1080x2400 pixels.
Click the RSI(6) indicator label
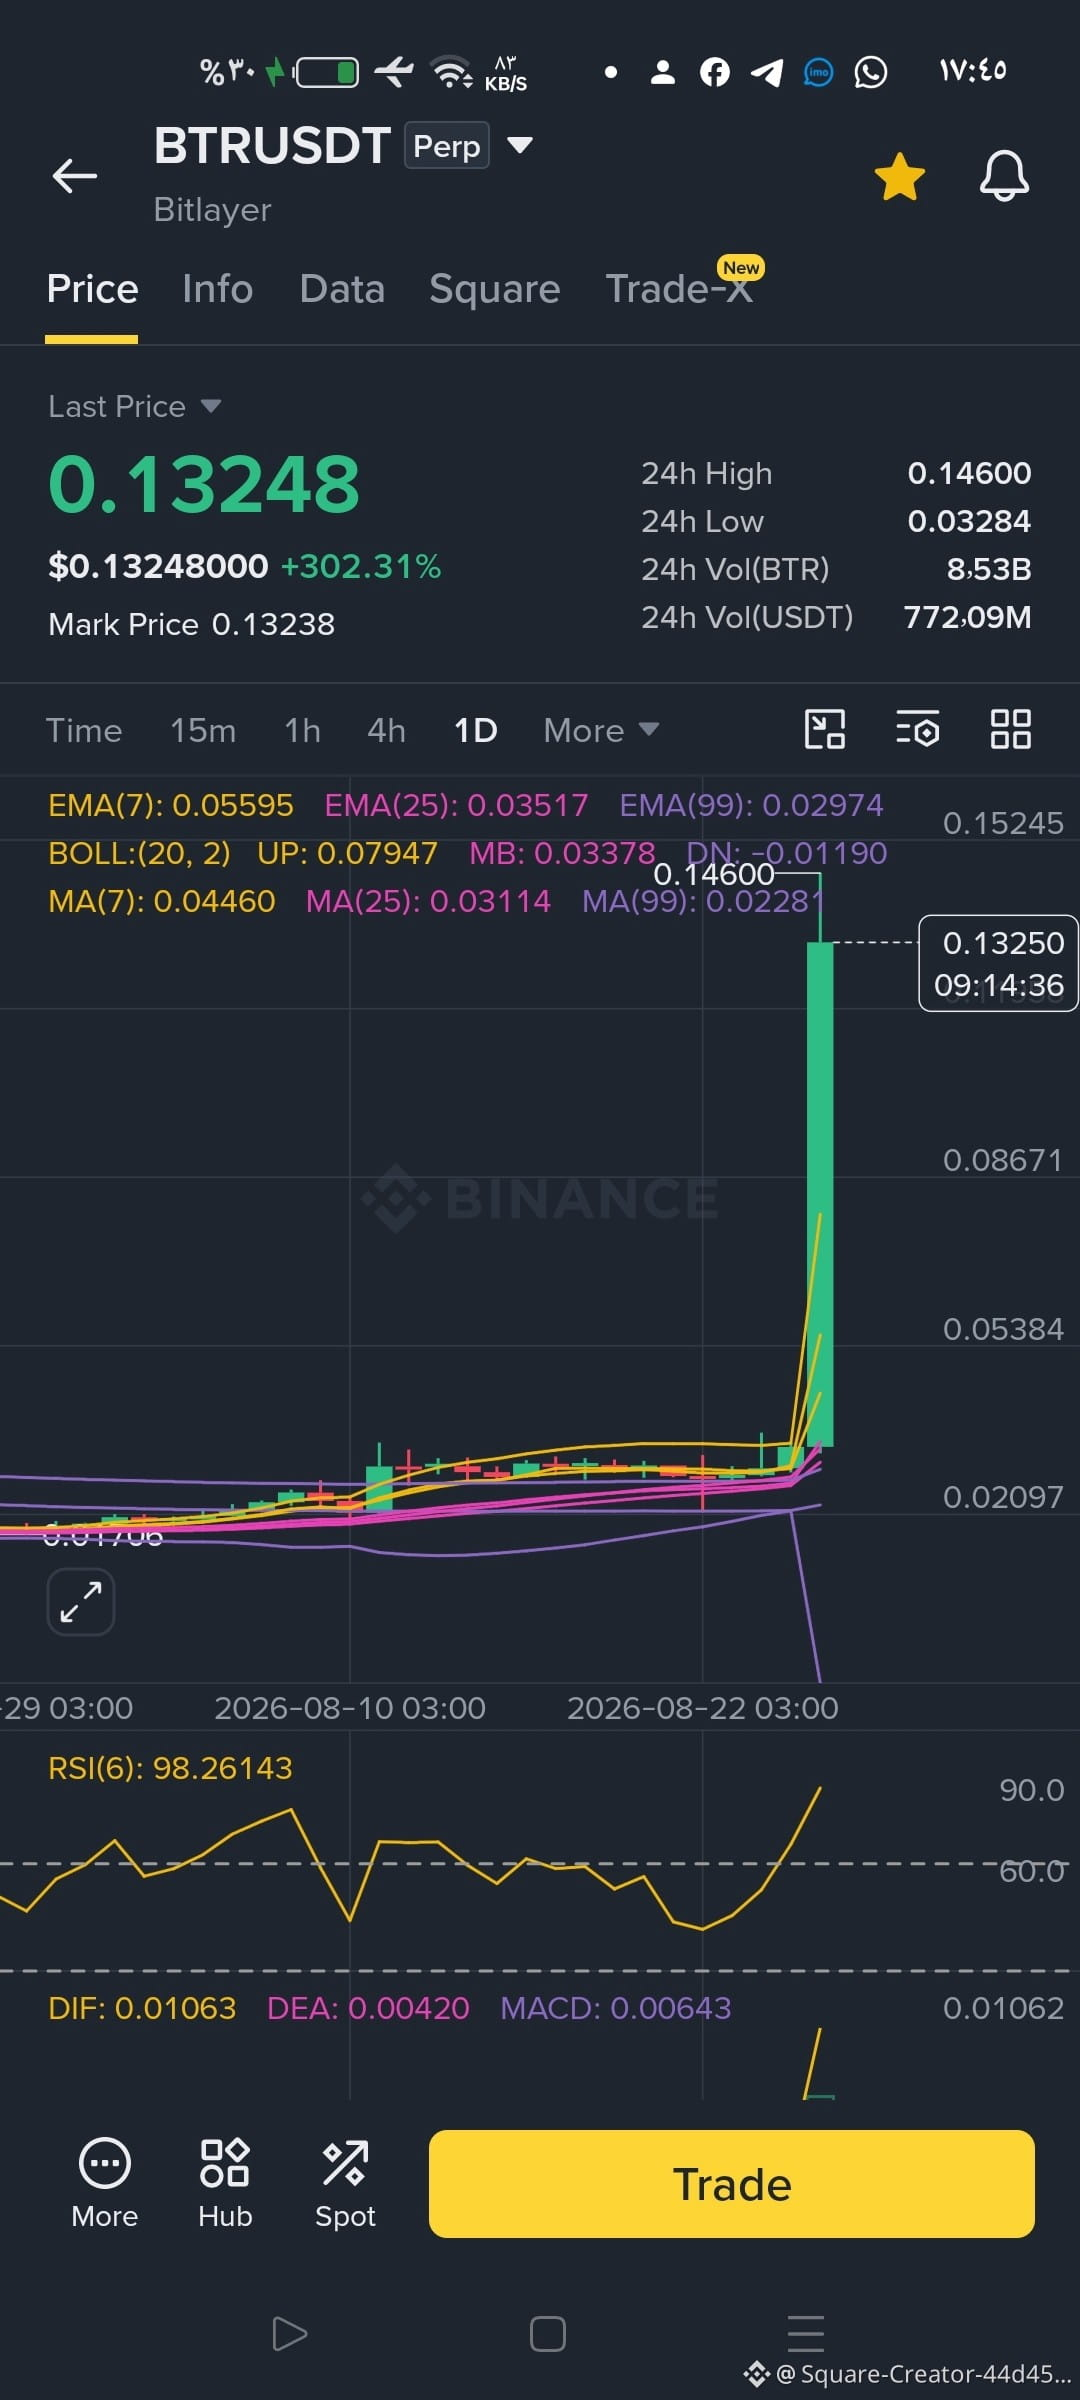[x=170, y=1768]
